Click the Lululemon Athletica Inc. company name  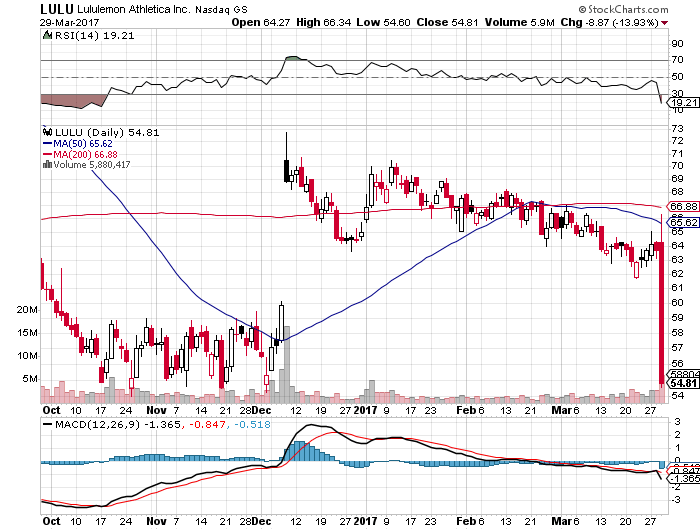(133, 9)
